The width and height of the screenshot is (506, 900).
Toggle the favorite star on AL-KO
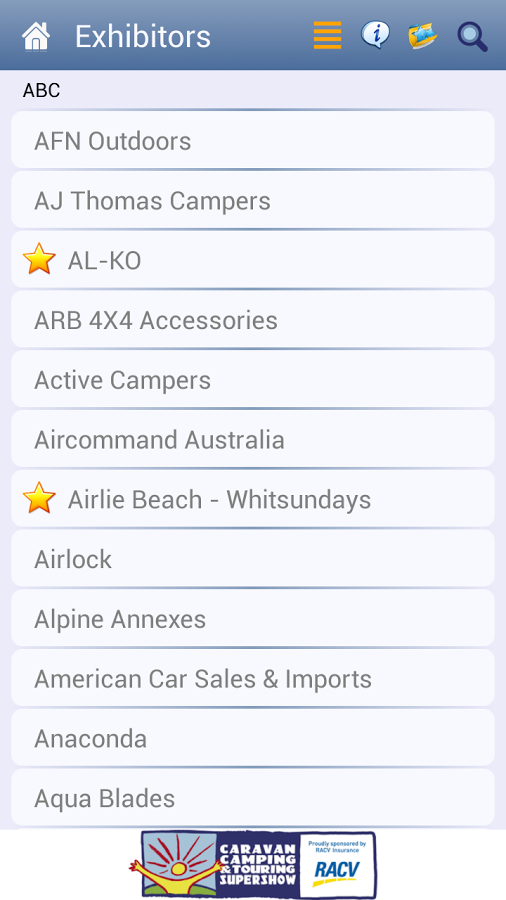(39, 259)
